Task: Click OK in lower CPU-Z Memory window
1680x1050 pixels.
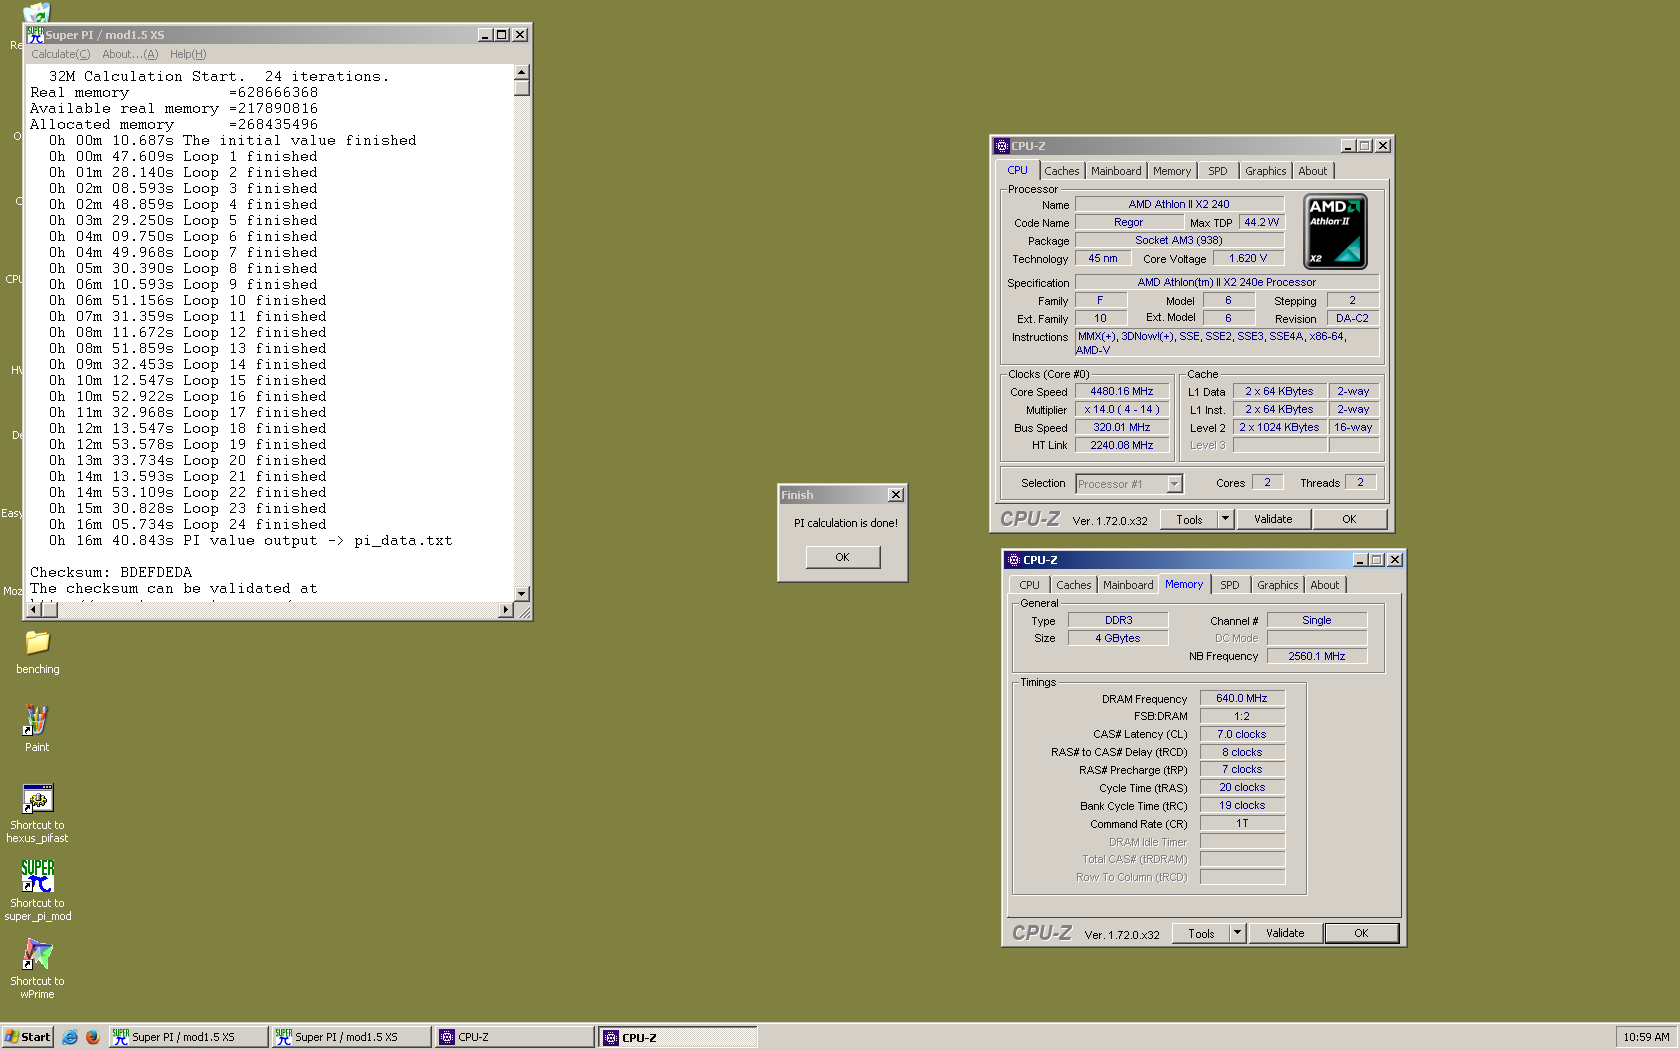Action: click(x=1361, y=933)
